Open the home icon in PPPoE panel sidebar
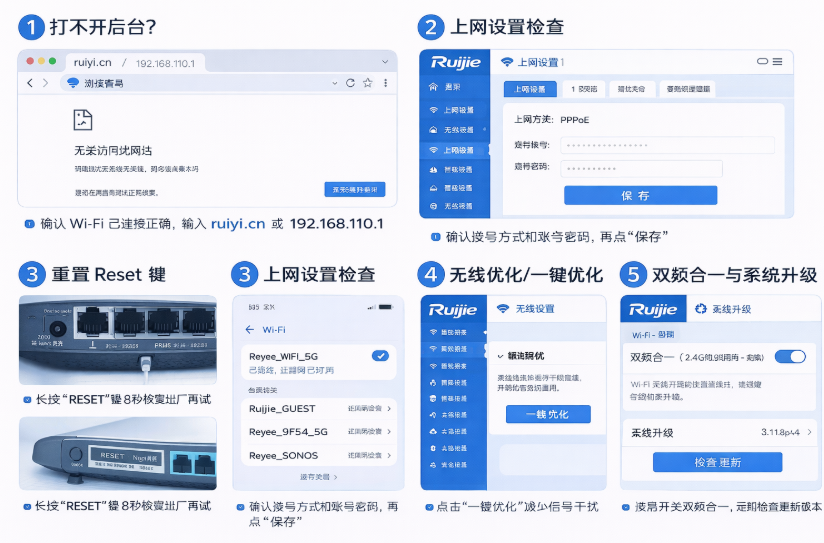This screenshot has width=824, height=543. pos(433,87)
